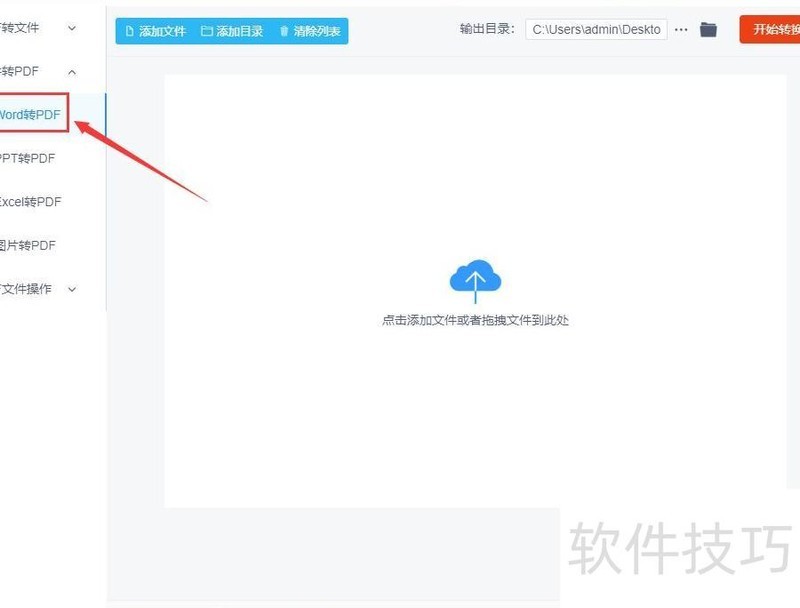800x608 pixels.
Task: Click the document icon on 添加文件 button
Action: point(131,31)
